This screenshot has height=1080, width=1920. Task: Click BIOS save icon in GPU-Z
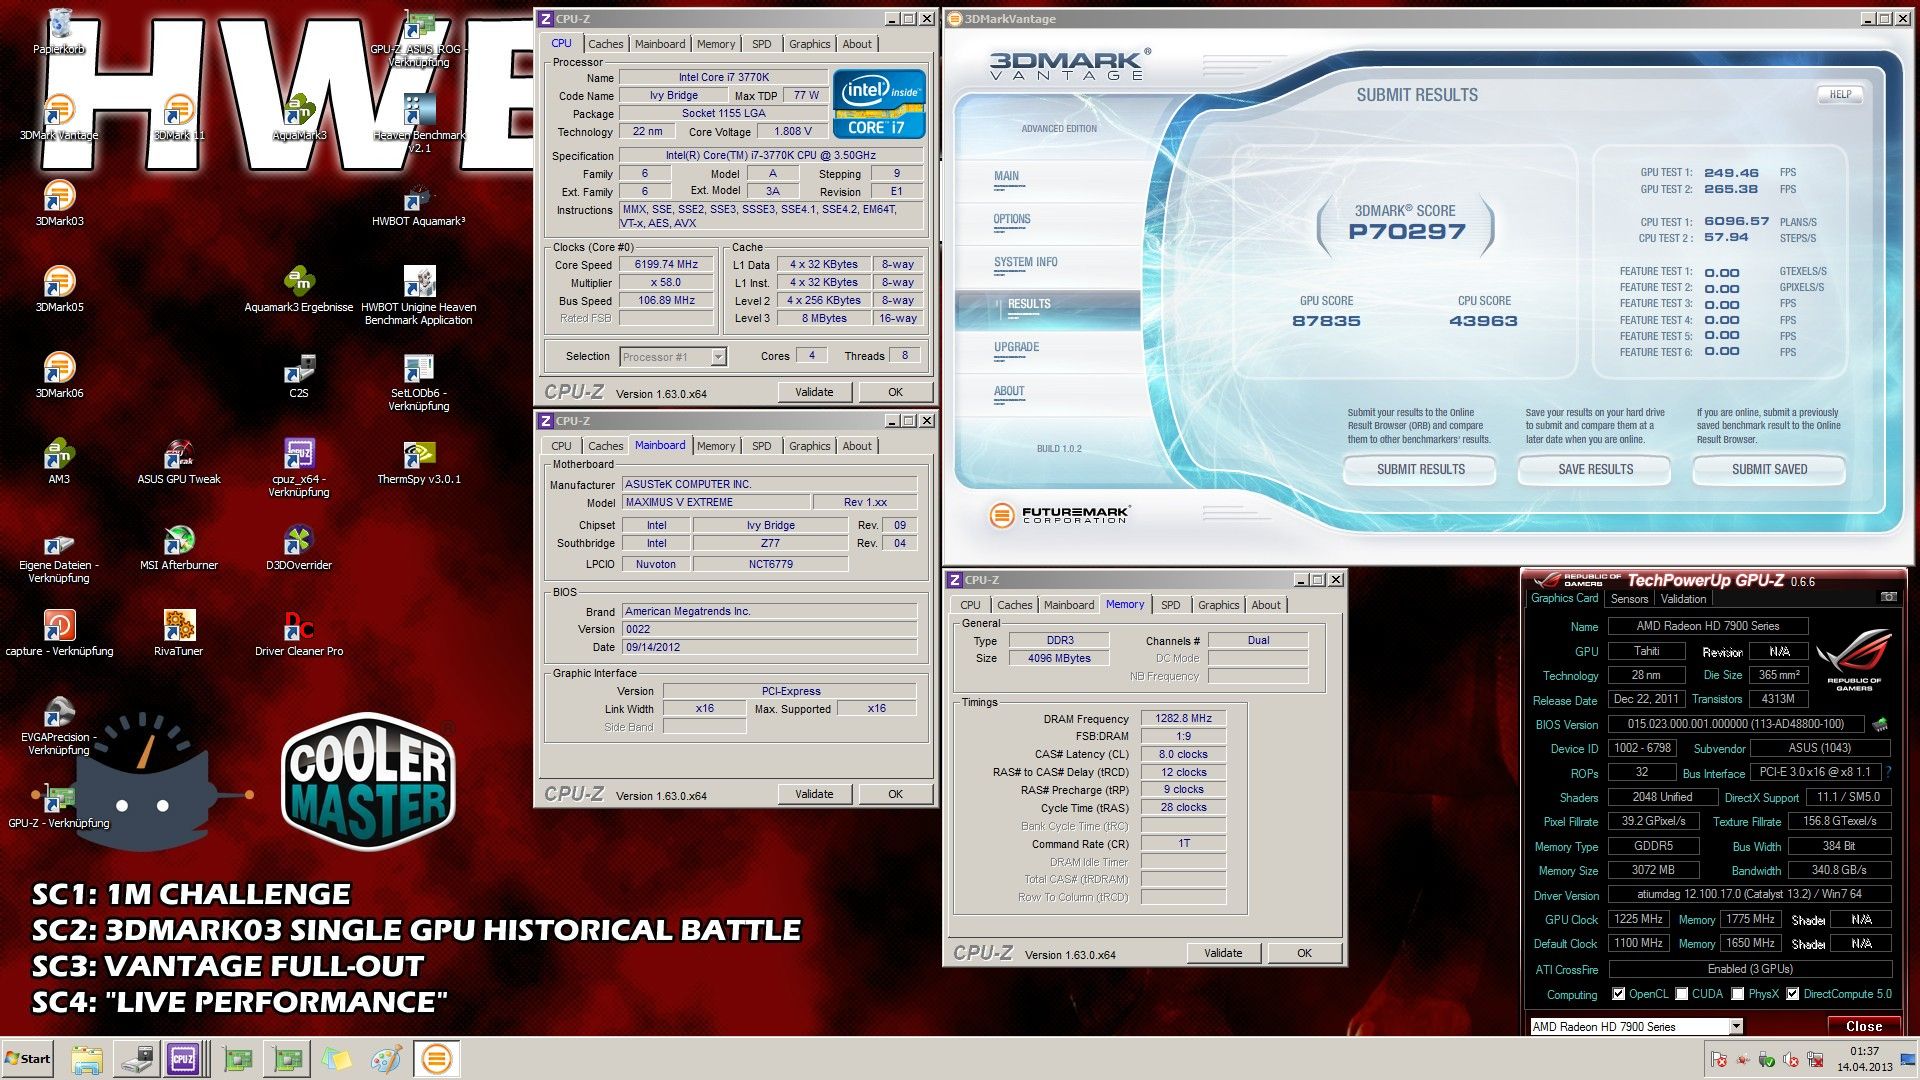(1880, 724)
